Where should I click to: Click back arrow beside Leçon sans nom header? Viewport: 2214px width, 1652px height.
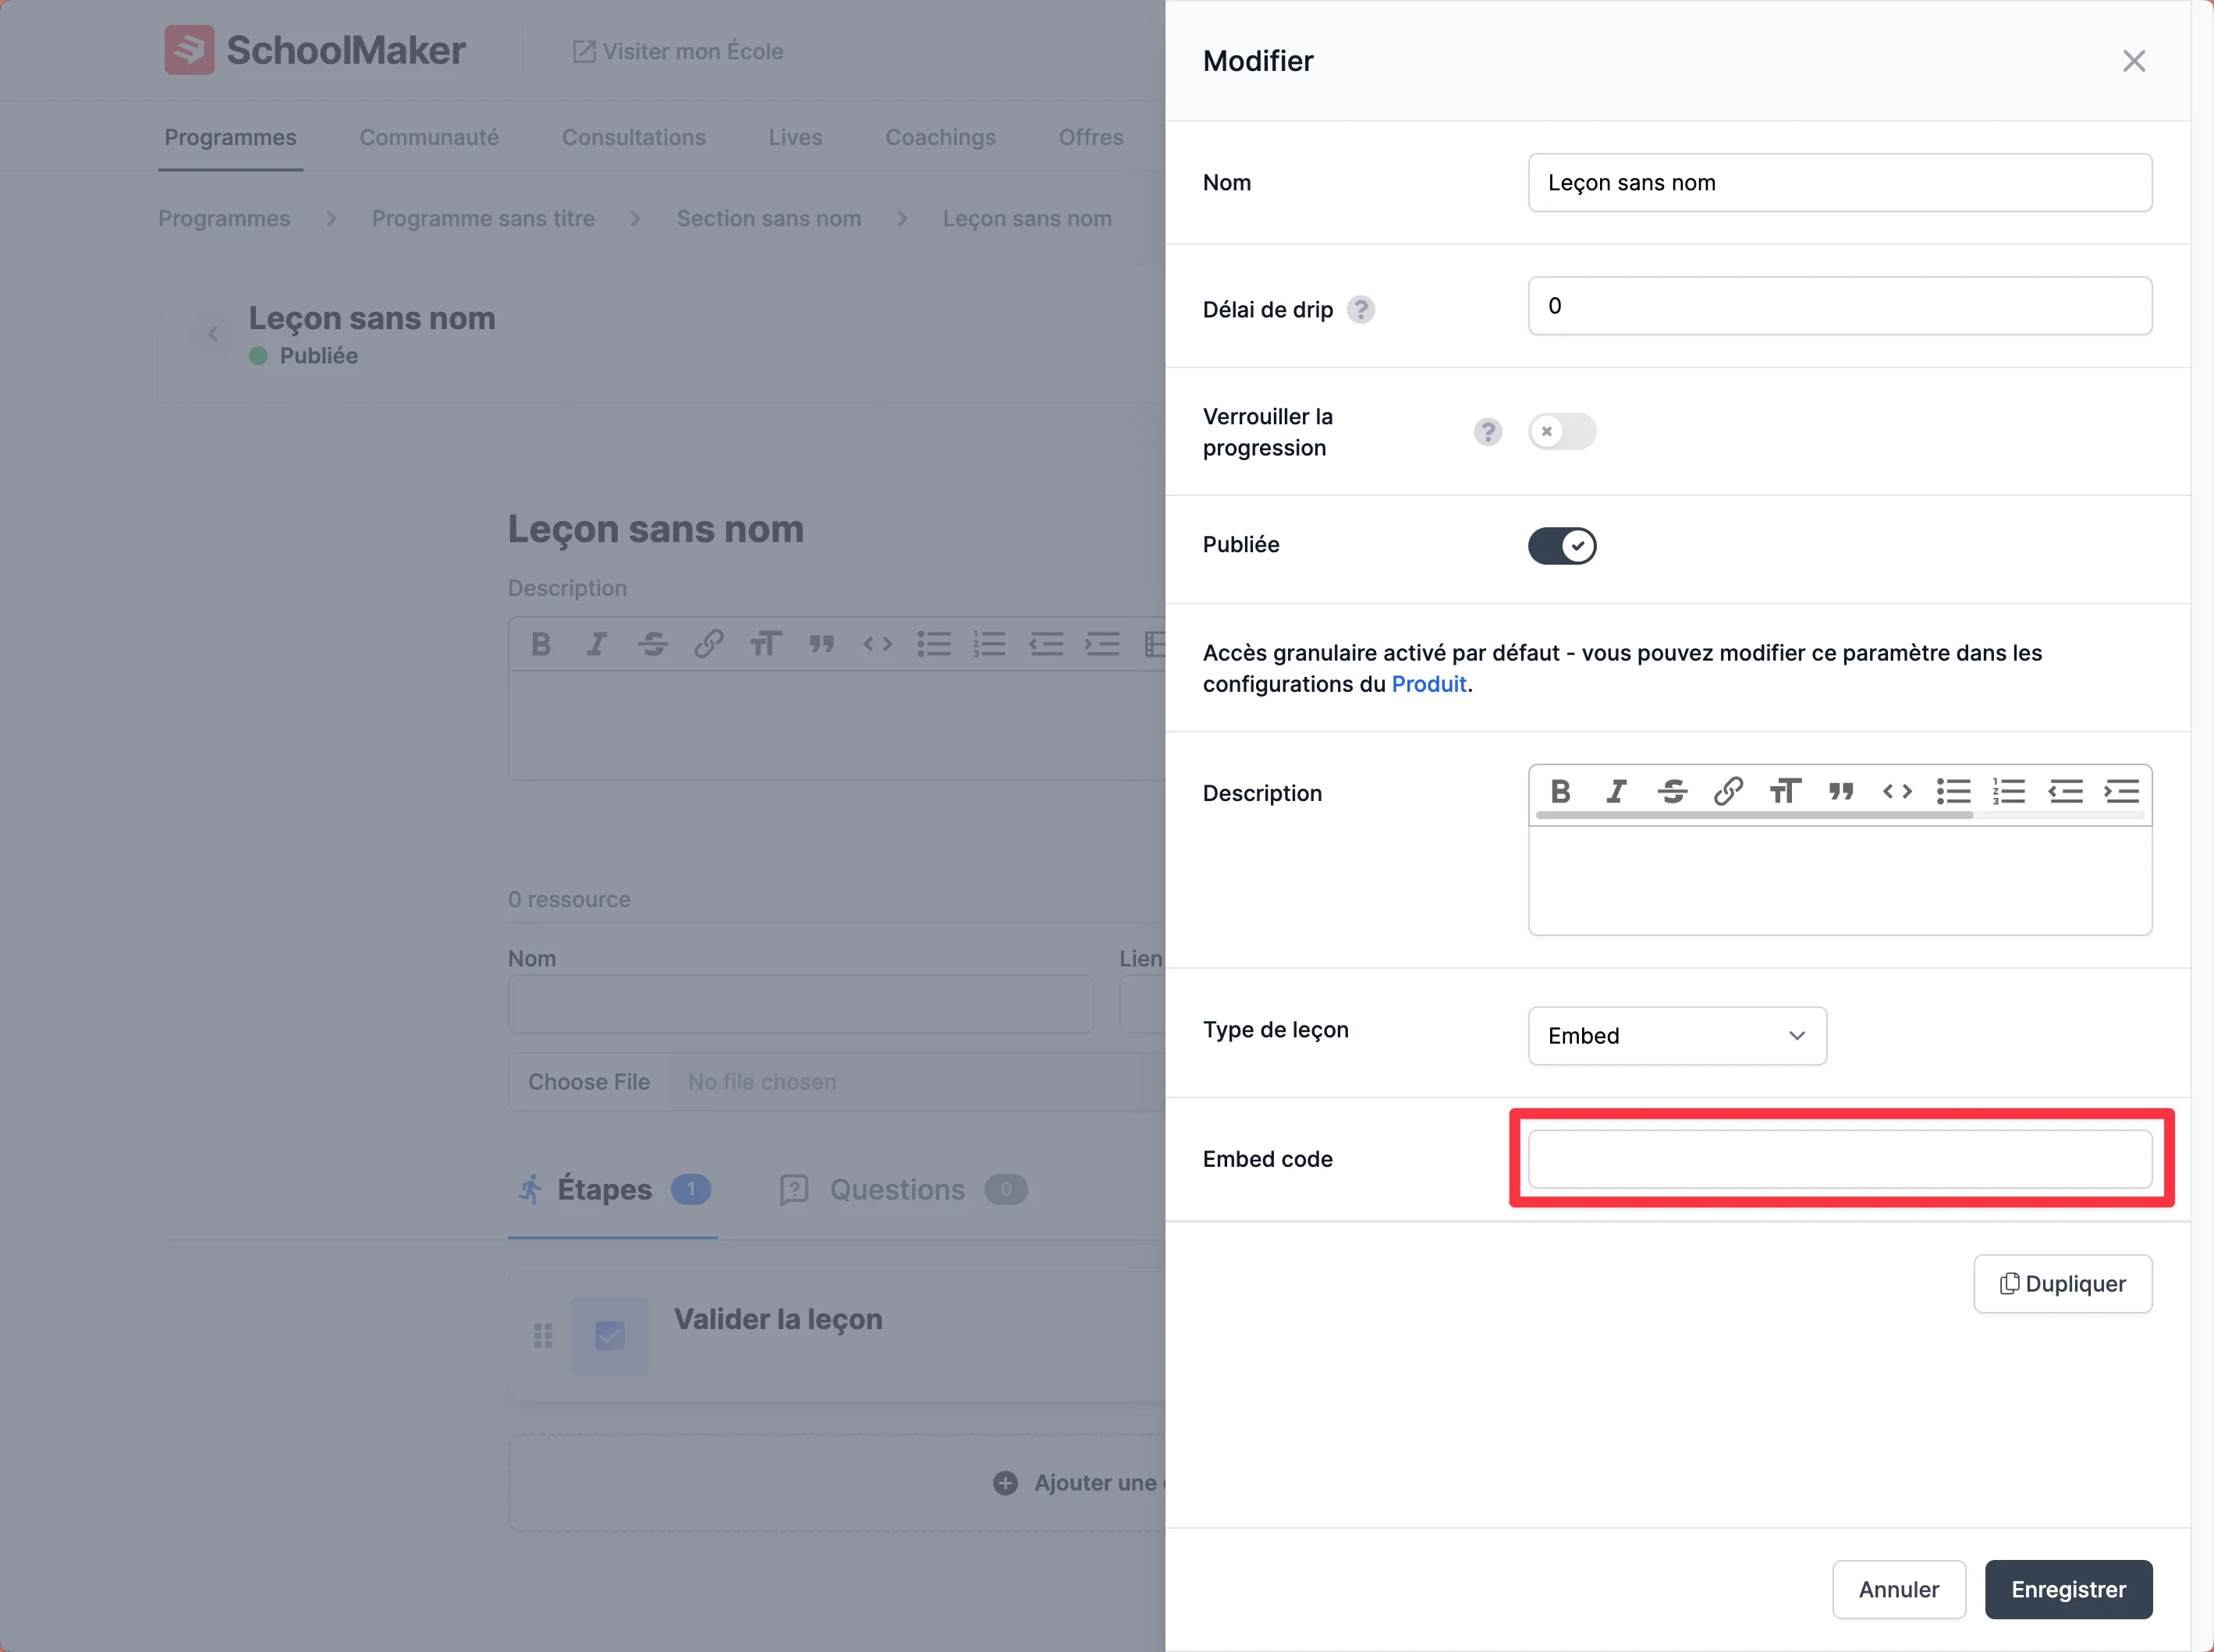(213, 334)
